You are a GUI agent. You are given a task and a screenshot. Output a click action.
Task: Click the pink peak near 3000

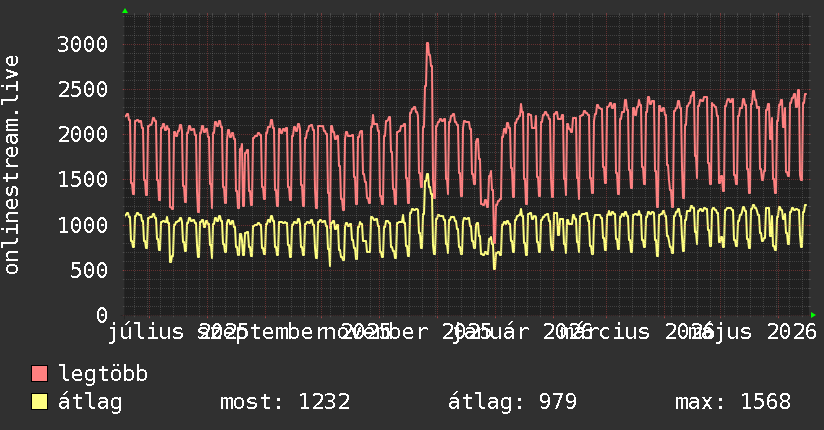(427, 45)
